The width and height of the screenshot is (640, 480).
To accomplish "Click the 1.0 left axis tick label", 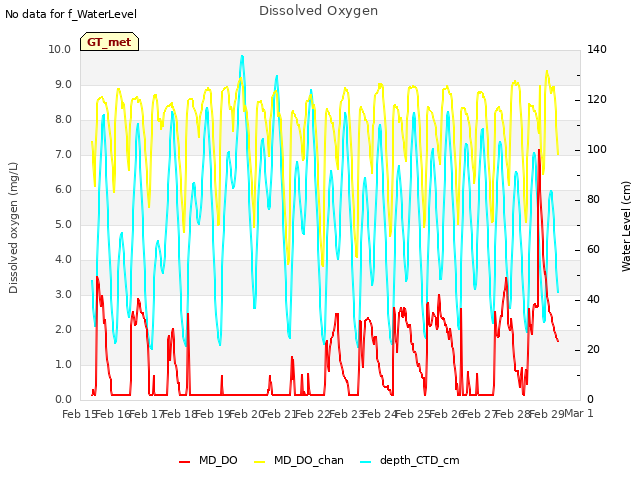I will coord(63,364).
